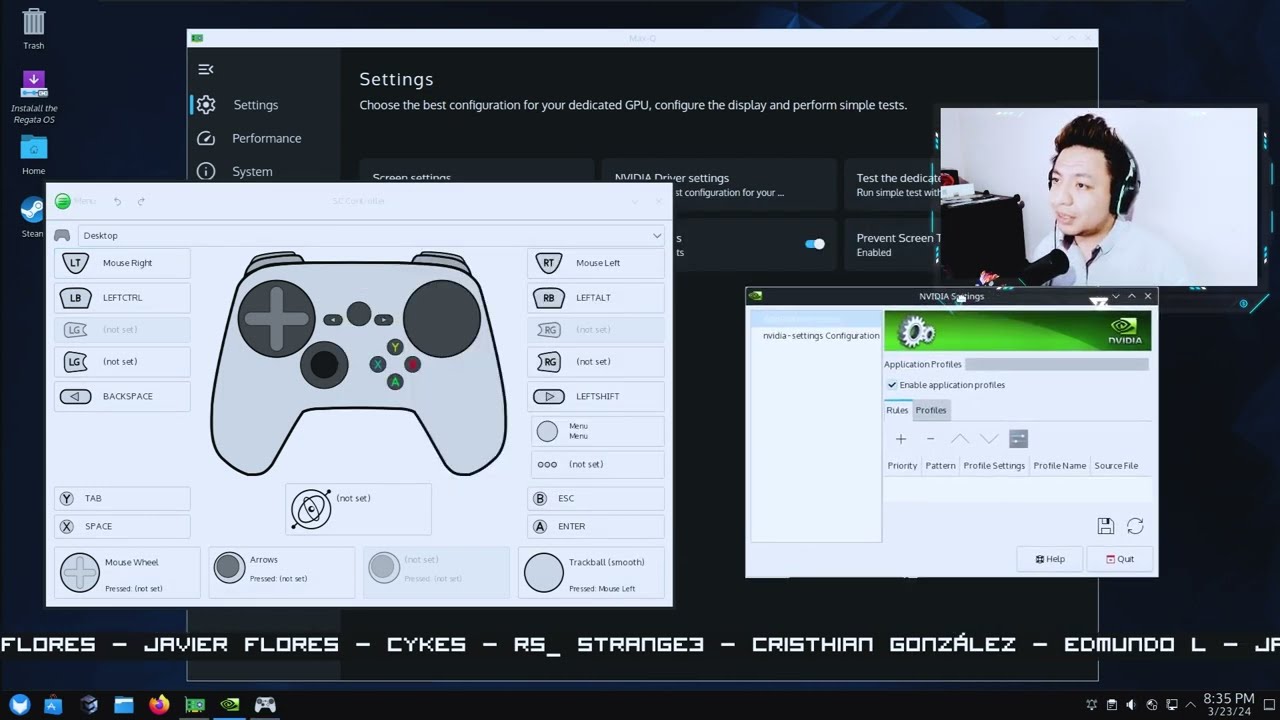Click the gamepad icon beside the Desktop profile
The height and width of the screenshot is (720, 1280).
(x=62, y=235)
